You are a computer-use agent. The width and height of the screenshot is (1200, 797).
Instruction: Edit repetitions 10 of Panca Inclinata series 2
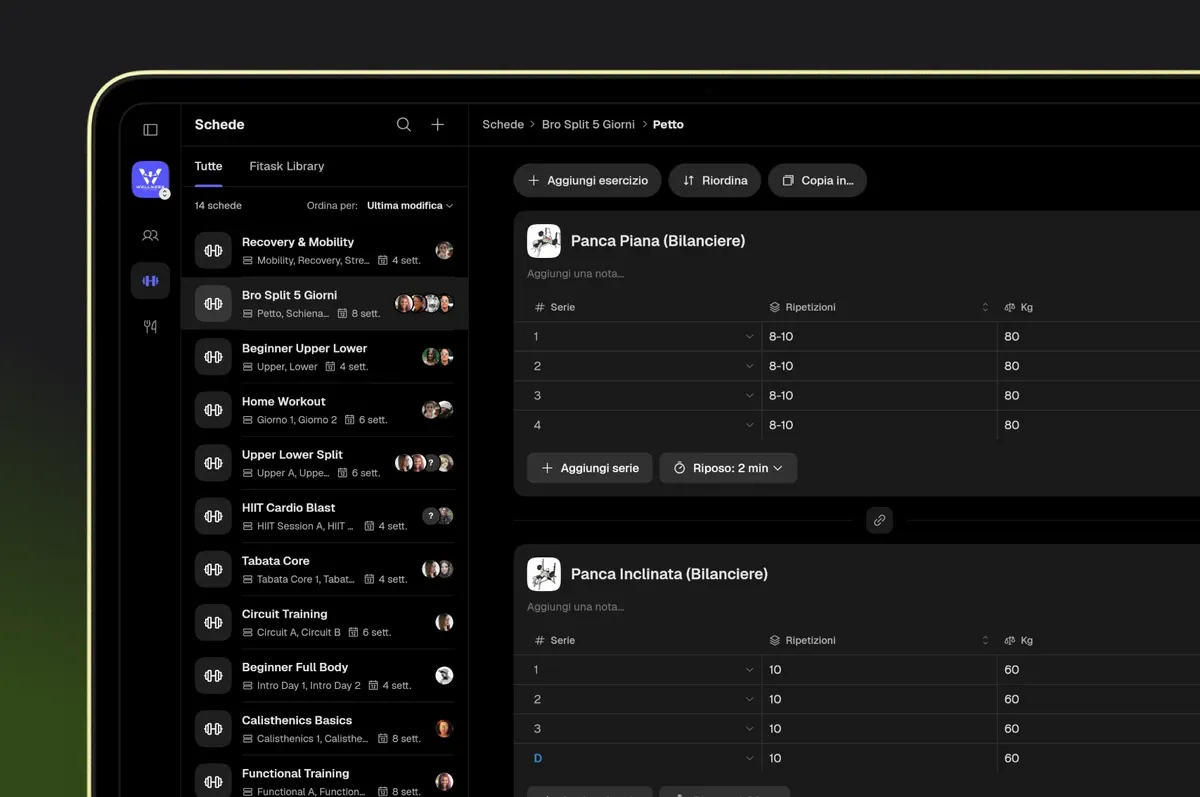tap(880, 699)
